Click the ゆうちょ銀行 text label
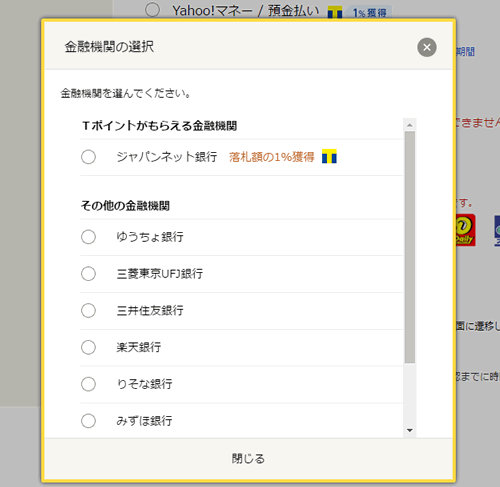This screenshot has height=487, width=500. [150, 237]
